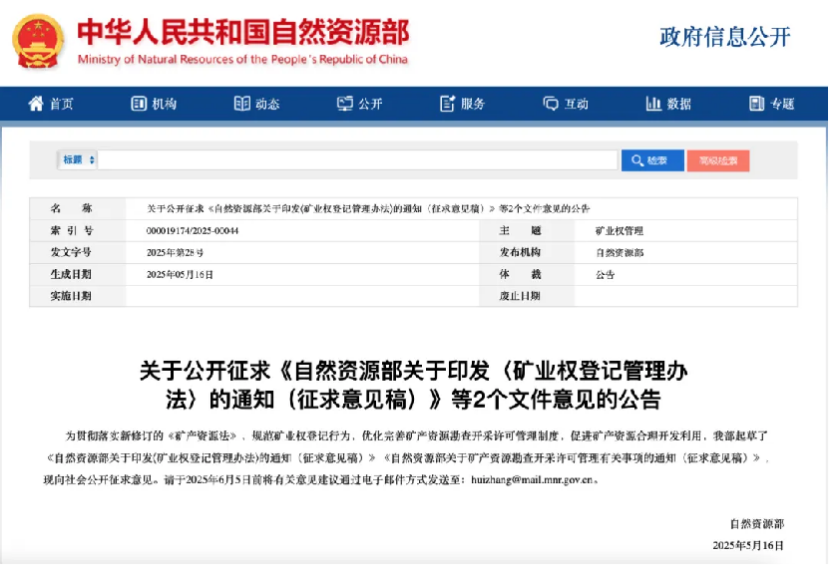830x566 pixels.
Task: Focus the search text input field
Action: pos(358,160)
